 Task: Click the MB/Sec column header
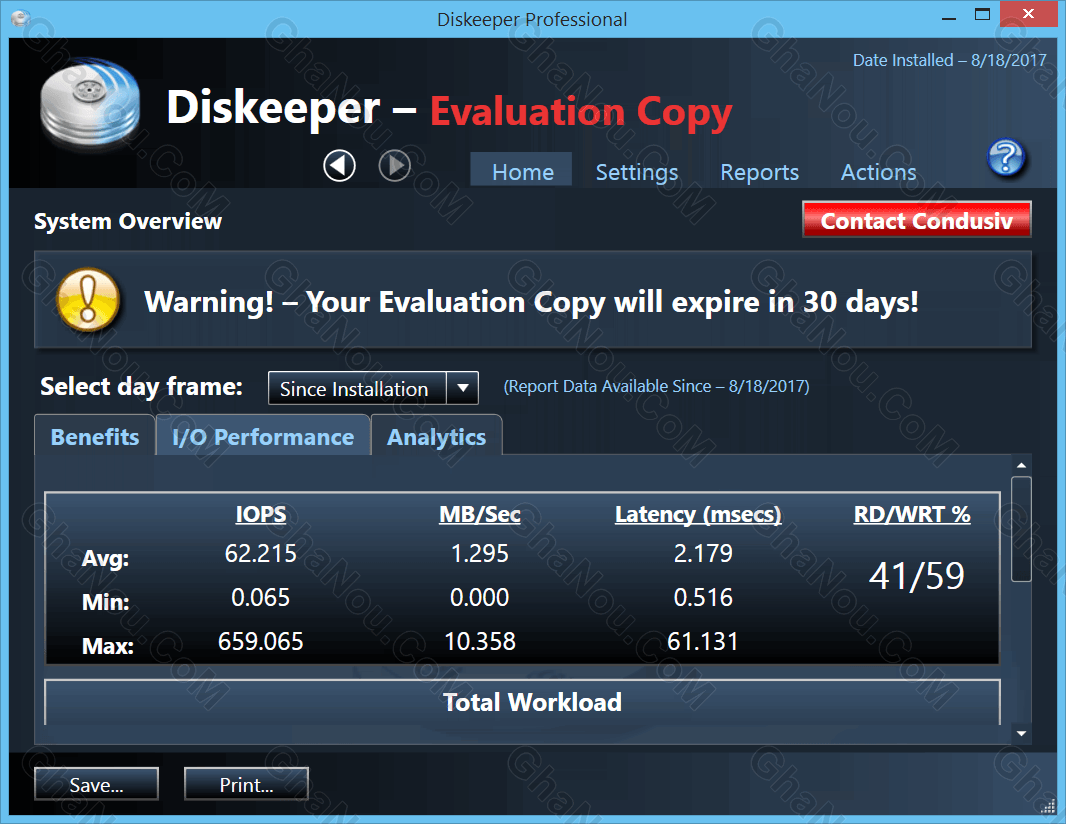tap(479, 514)
